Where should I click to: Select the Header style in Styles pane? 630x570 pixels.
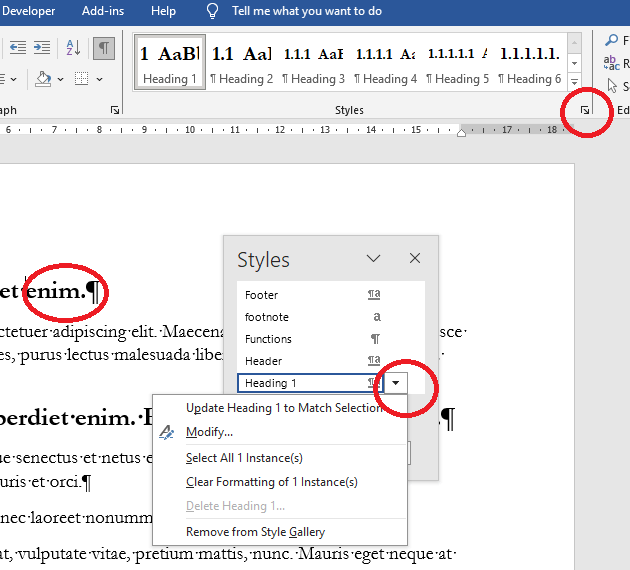click(x=311, y=361)
